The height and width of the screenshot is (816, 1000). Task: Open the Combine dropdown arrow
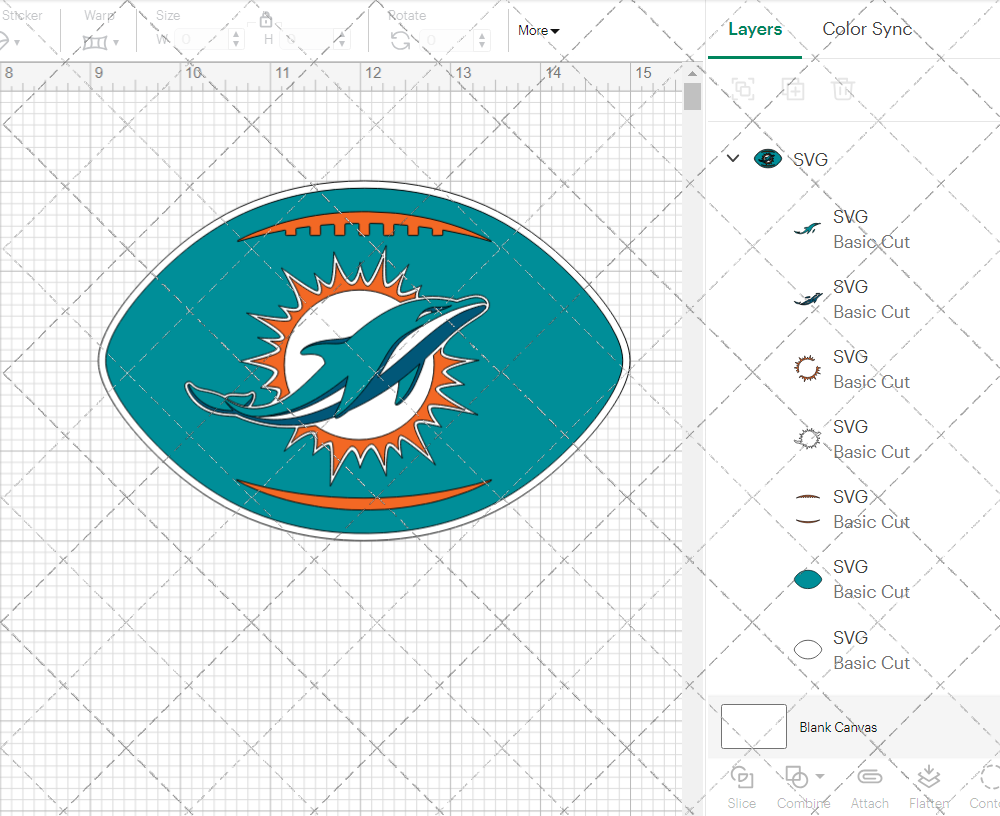(820, 776)
